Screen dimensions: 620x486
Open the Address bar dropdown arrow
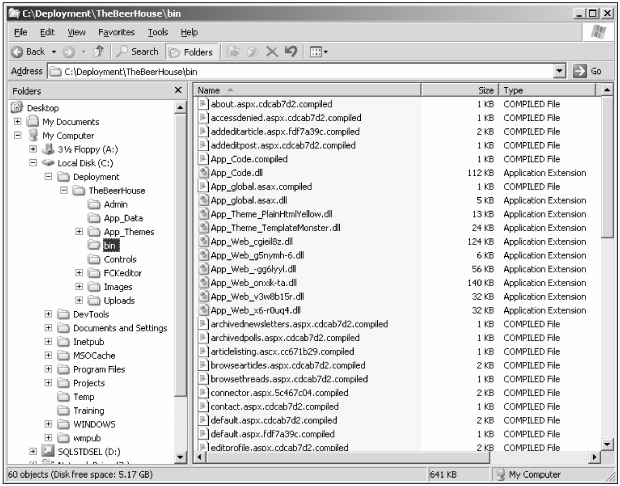[x=559, y=72]
